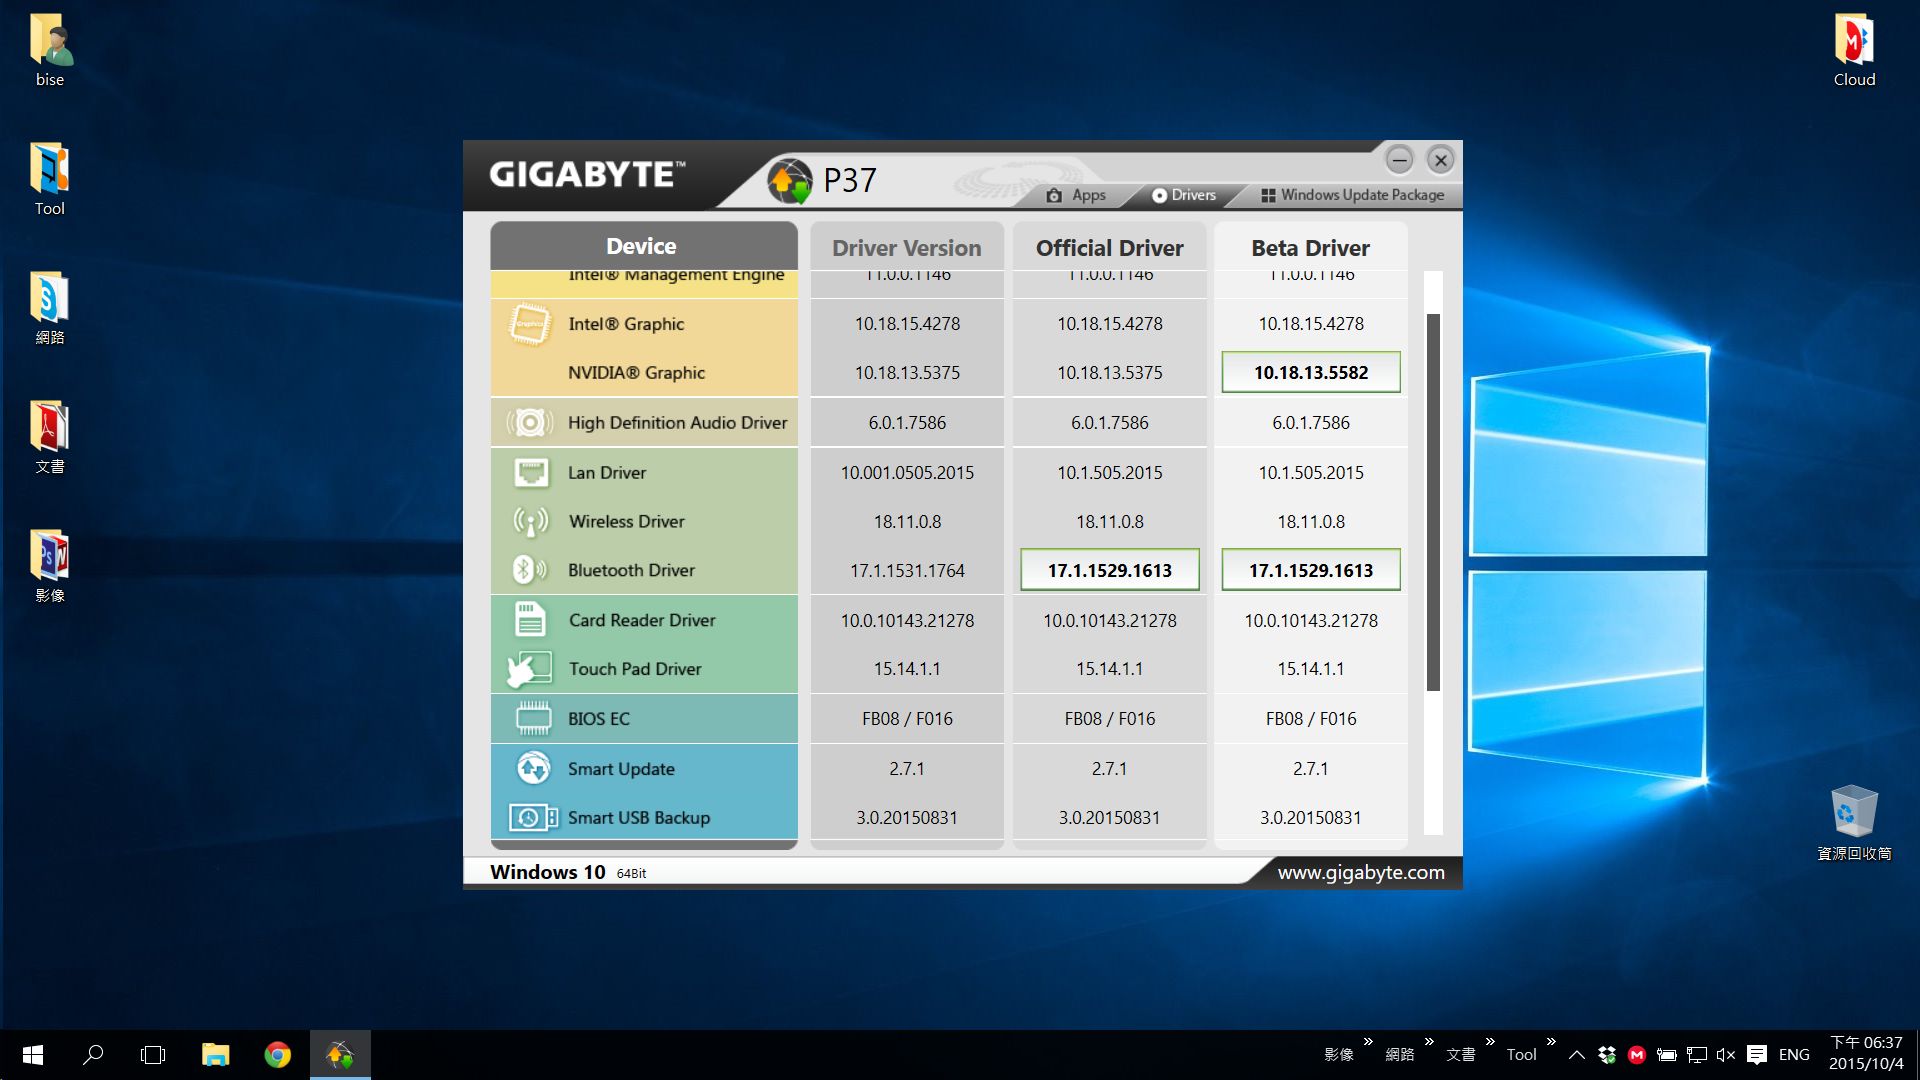Viewport: 1920px width, 1080px height.
Task: Open the 資源回收筒 recycle bin
Action: pos(1854,822)
